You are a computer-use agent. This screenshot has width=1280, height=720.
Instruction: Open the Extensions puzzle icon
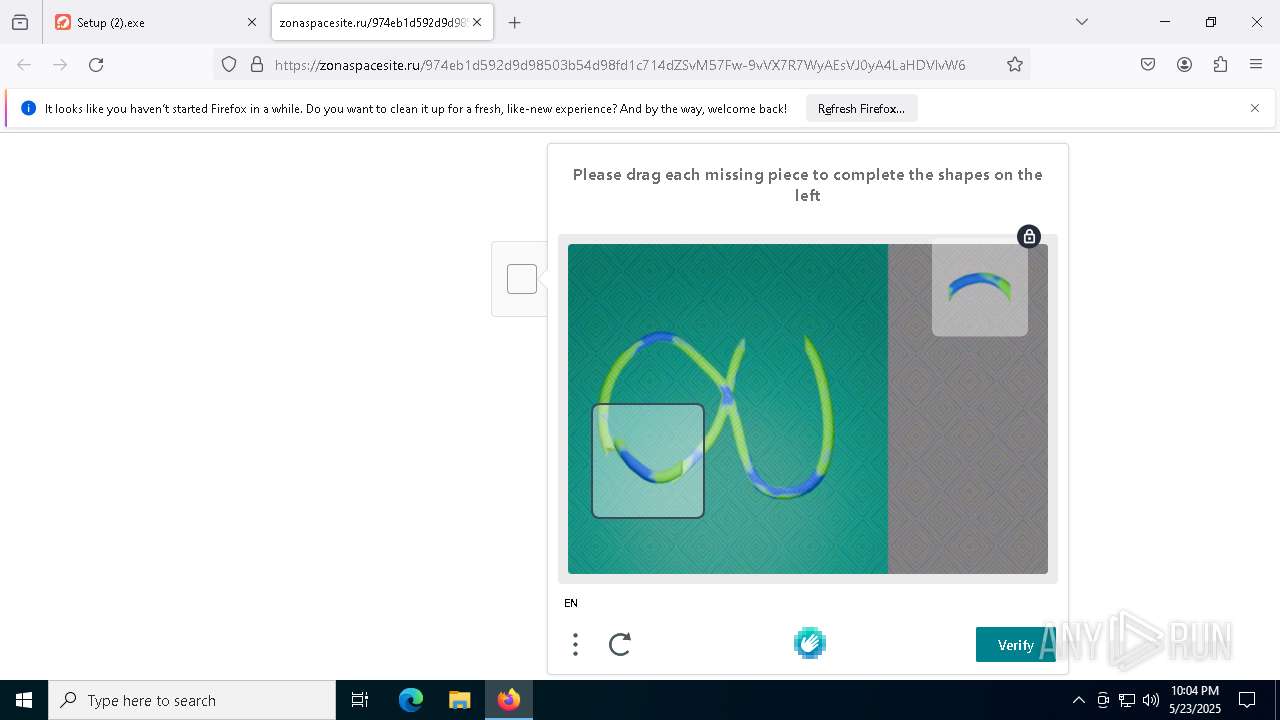[1220, 65]
